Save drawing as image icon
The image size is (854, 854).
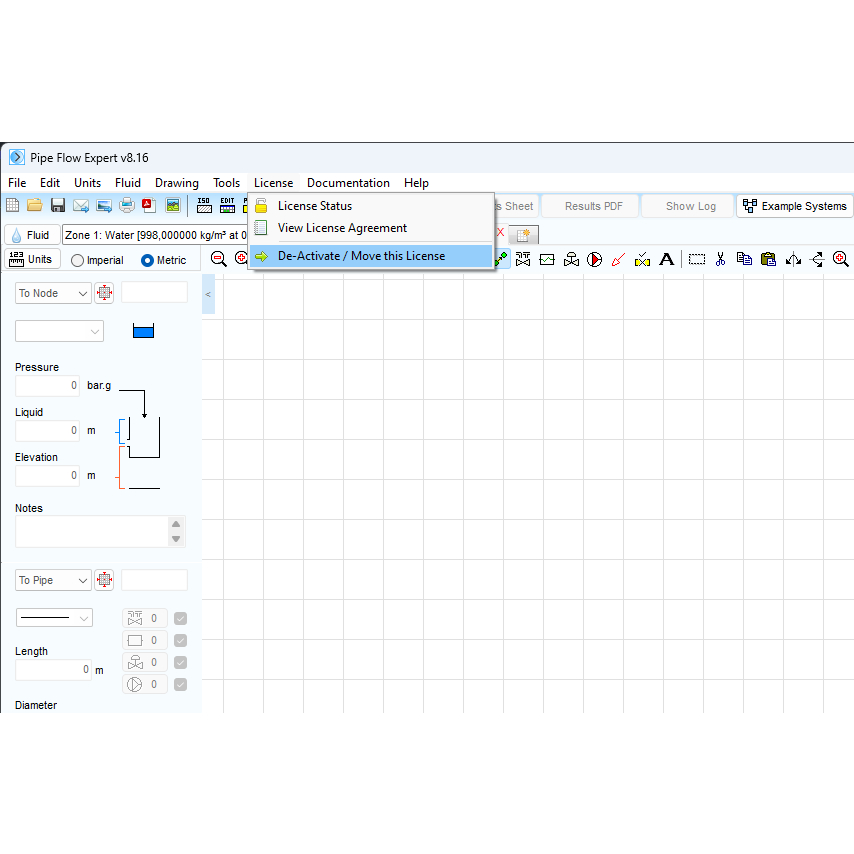(173, 205)
